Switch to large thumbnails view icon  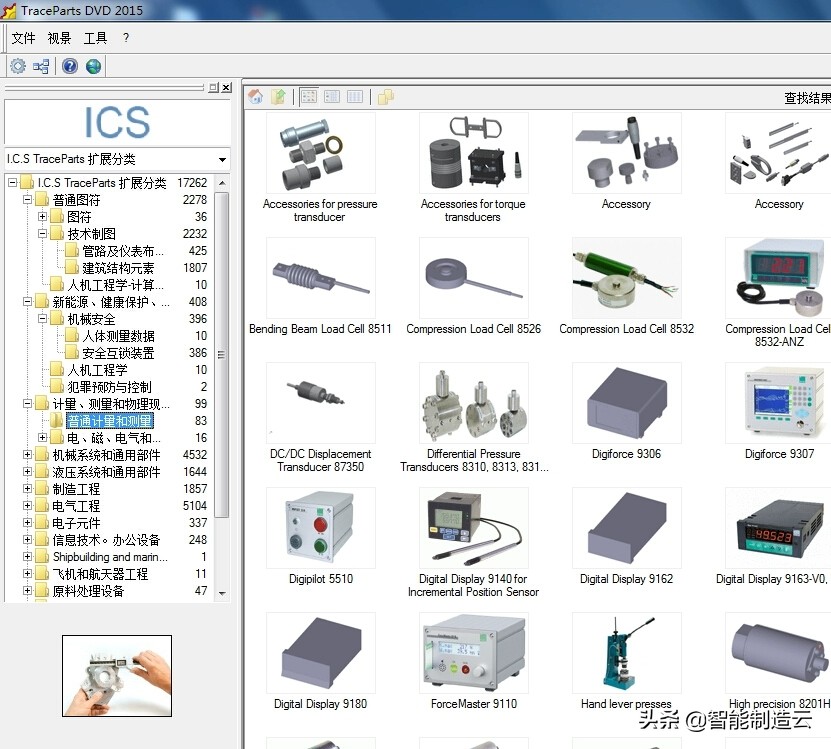tap(308, 96)
